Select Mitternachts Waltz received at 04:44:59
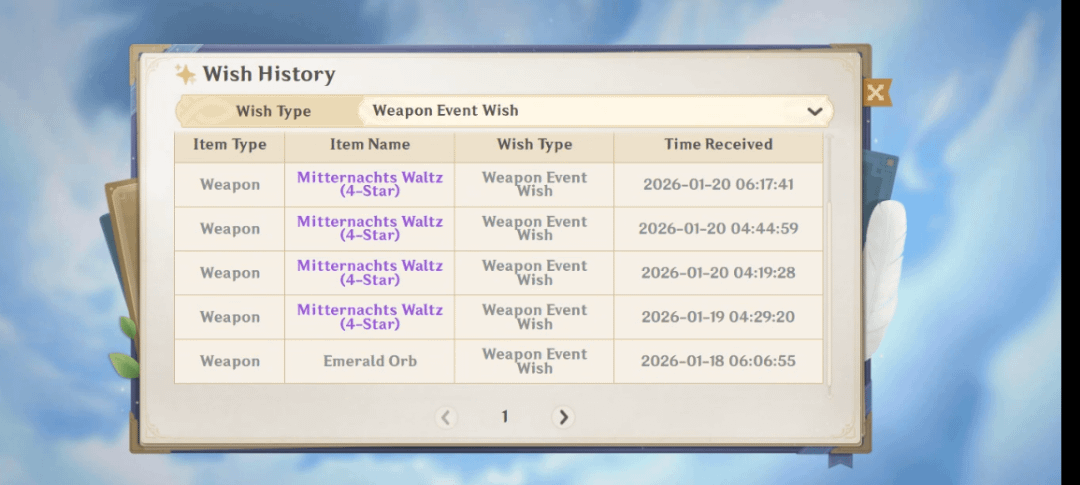Viewport: 1080px width, 485px height. pos(370,228)
